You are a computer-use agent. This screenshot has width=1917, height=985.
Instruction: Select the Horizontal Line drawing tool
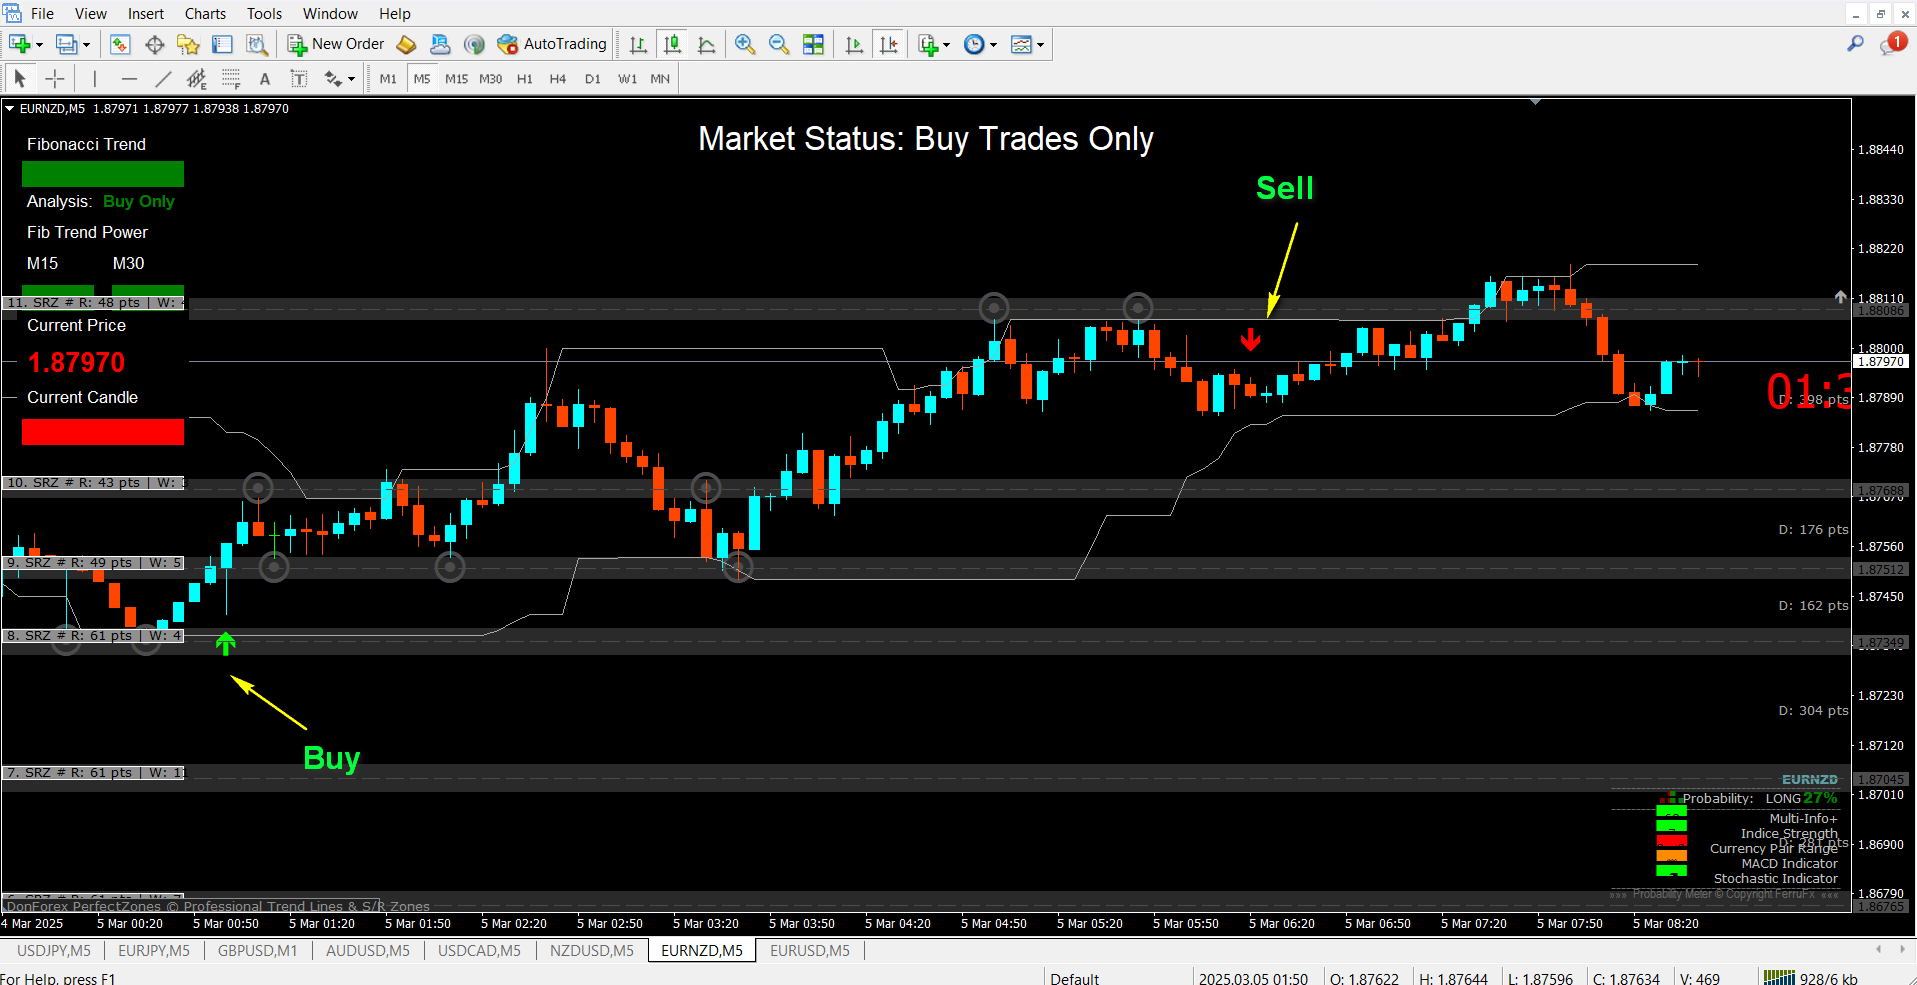point(129,78)
